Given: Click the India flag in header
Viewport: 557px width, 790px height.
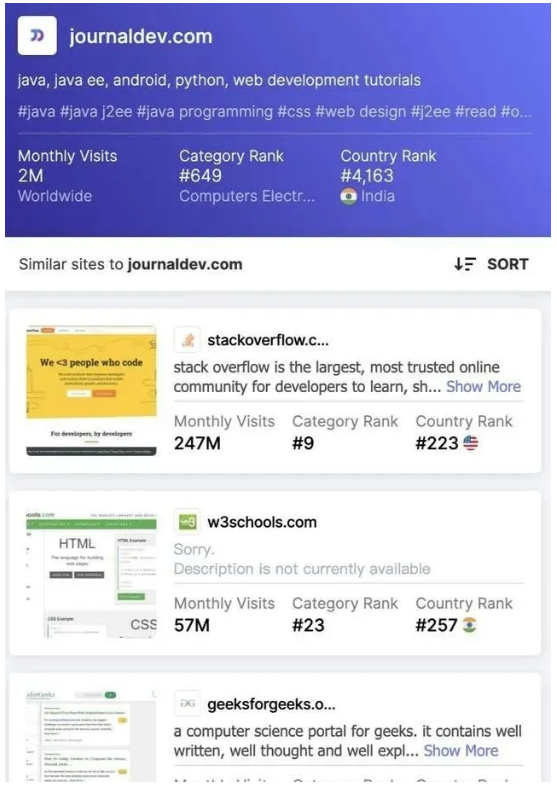Looking at the screenshot, I should point(349,196).
